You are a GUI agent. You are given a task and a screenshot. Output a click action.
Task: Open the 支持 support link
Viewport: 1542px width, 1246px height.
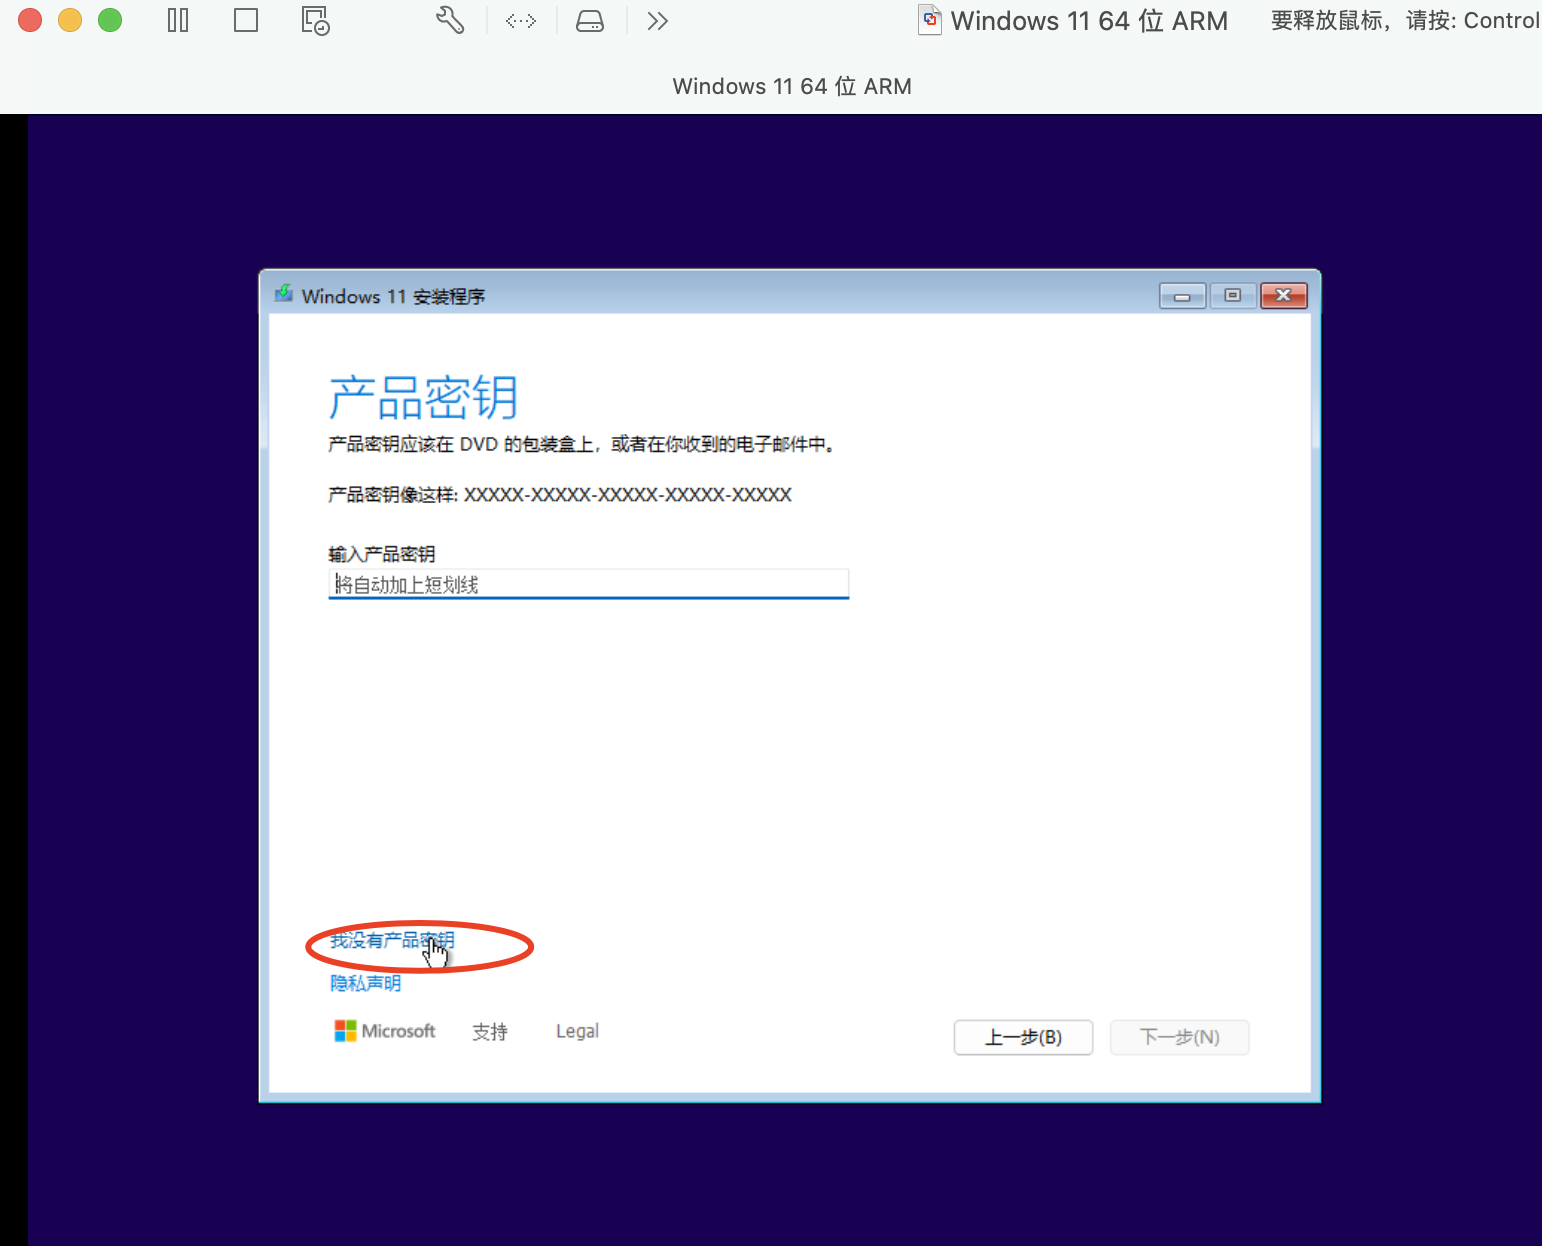click(x=490, y=1031)
